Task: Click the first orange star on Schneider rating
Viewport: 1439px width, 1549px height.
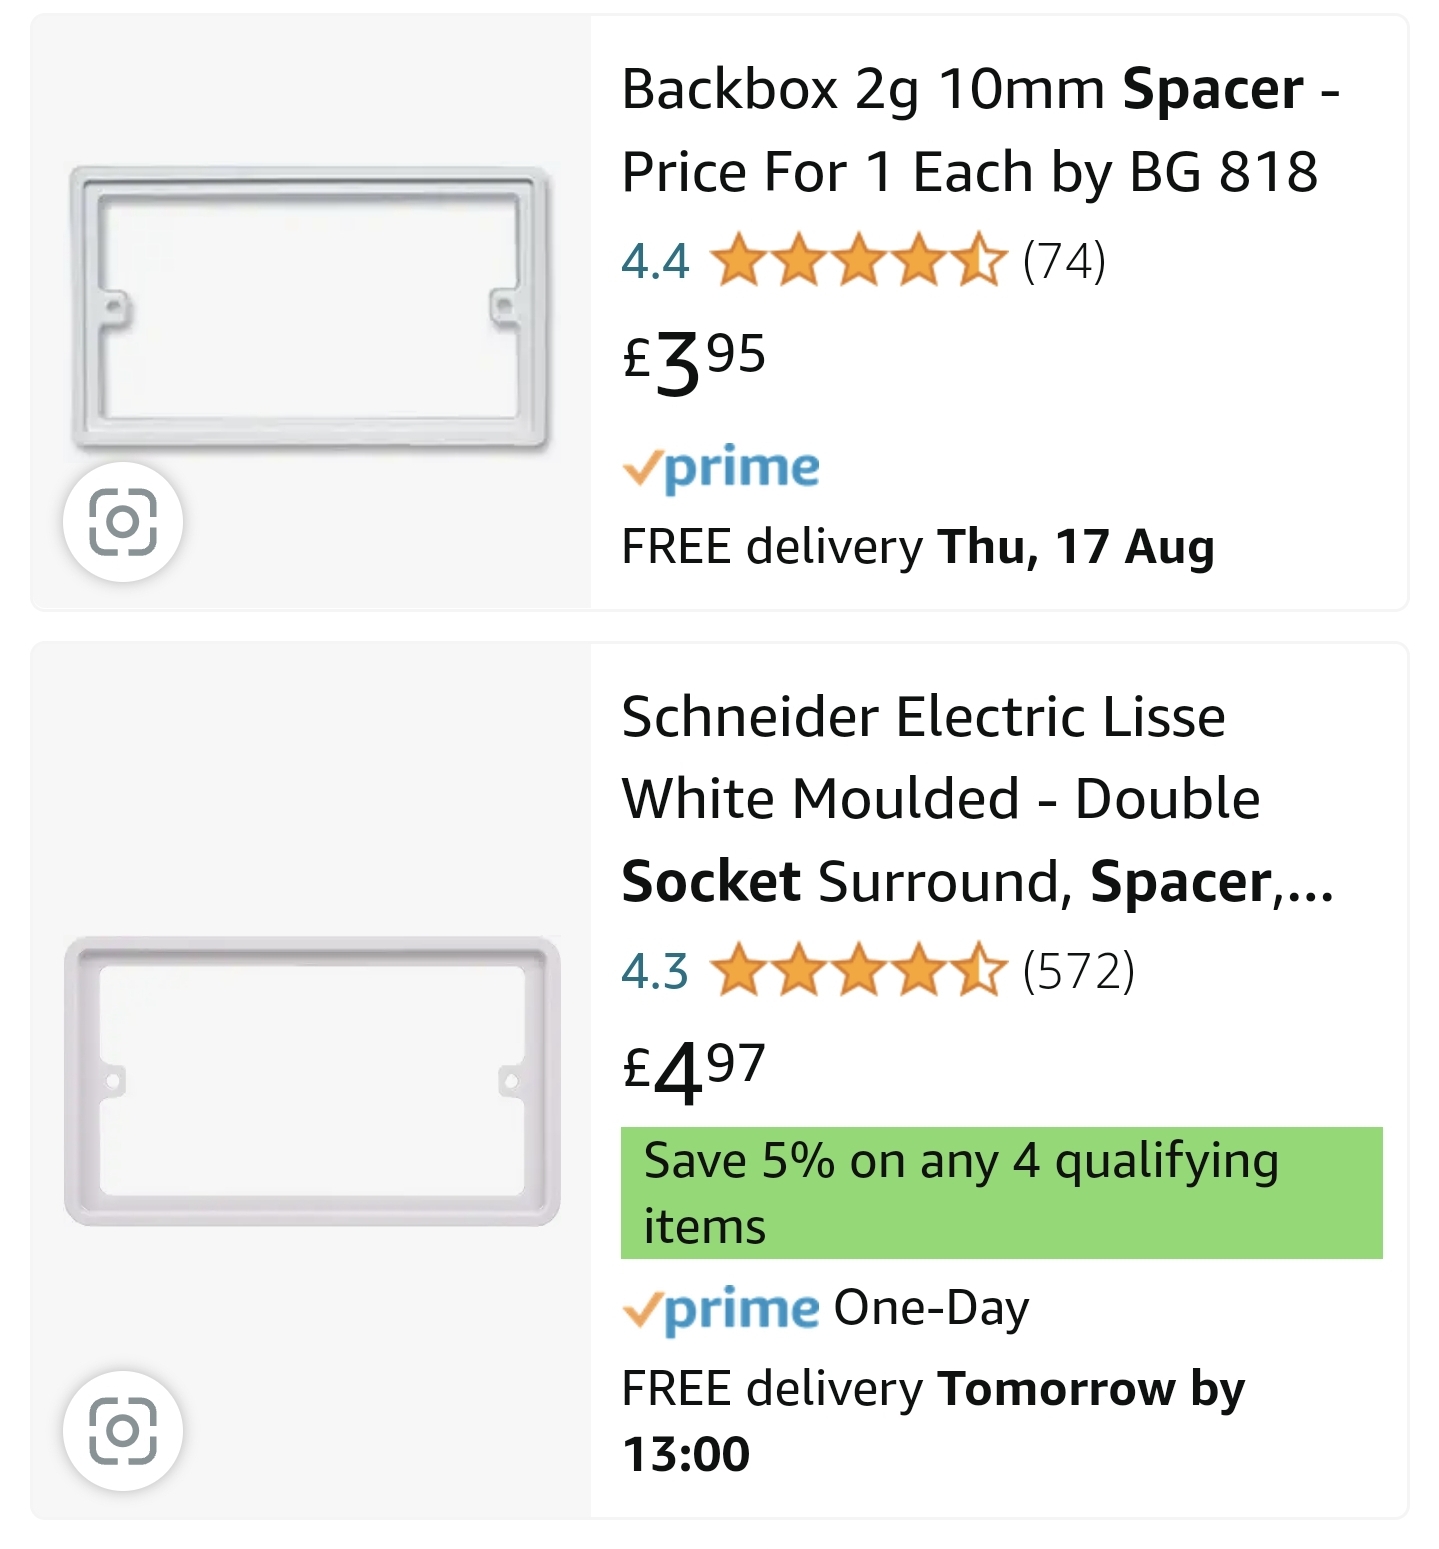Action: pyautogui.click(x=740, y=972)
